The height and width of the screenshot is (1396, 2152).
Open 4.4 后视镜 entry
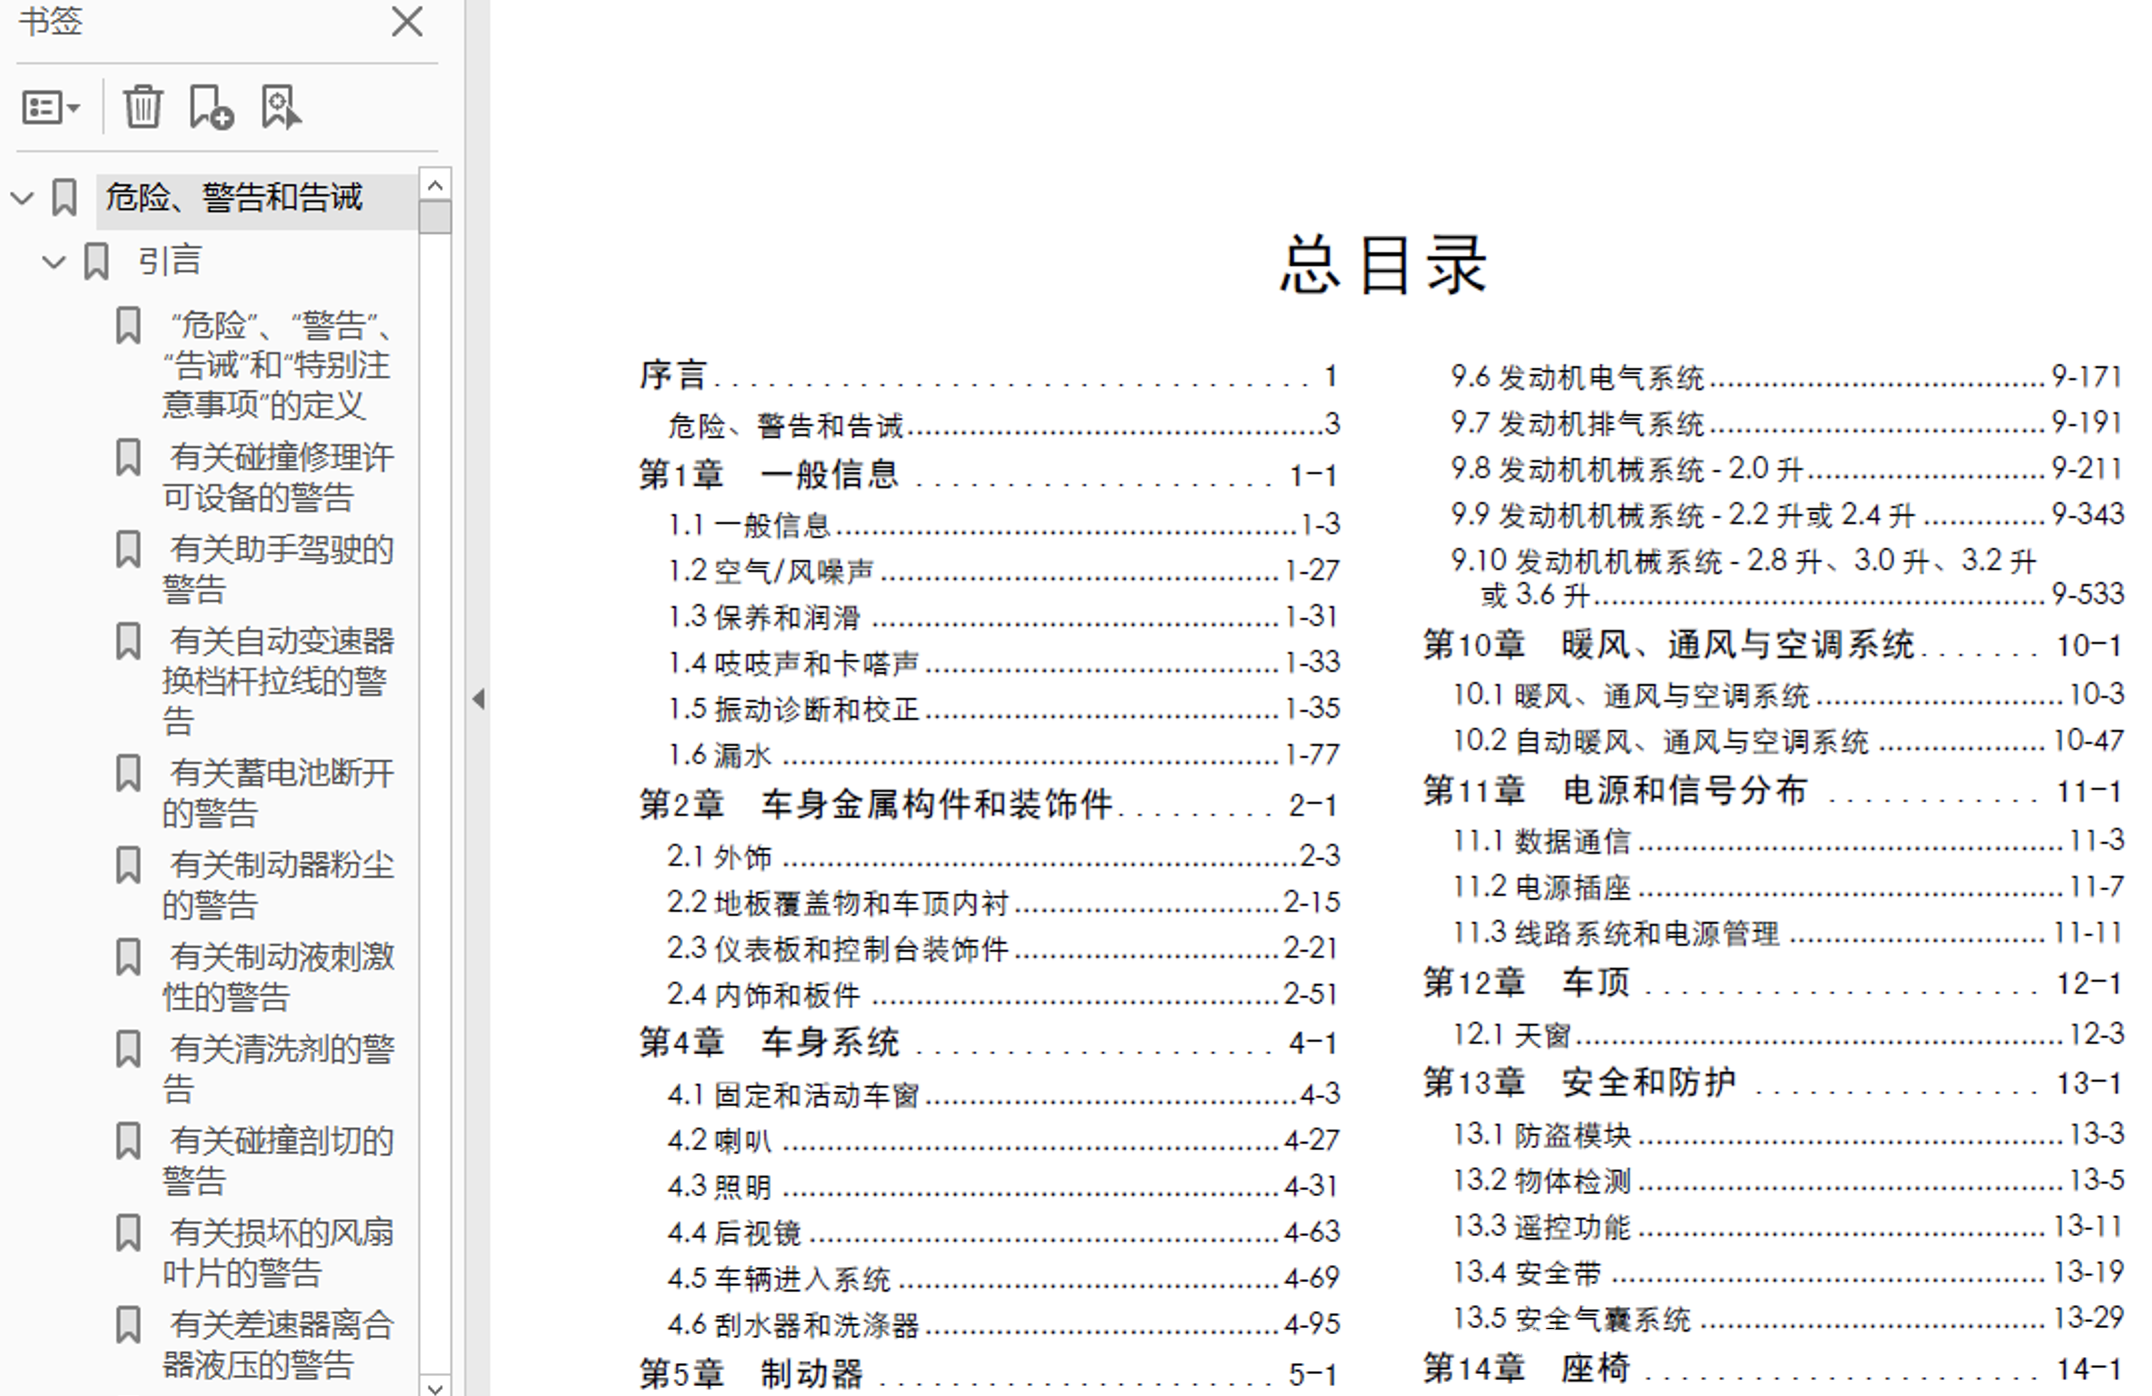click(1004, 1233)
